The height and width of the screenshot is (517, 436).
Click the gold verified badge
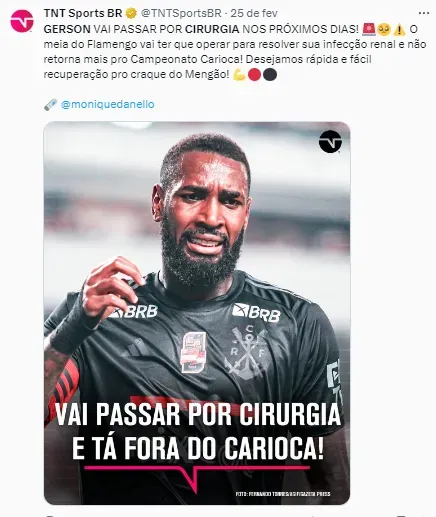(x=131, y=14)
